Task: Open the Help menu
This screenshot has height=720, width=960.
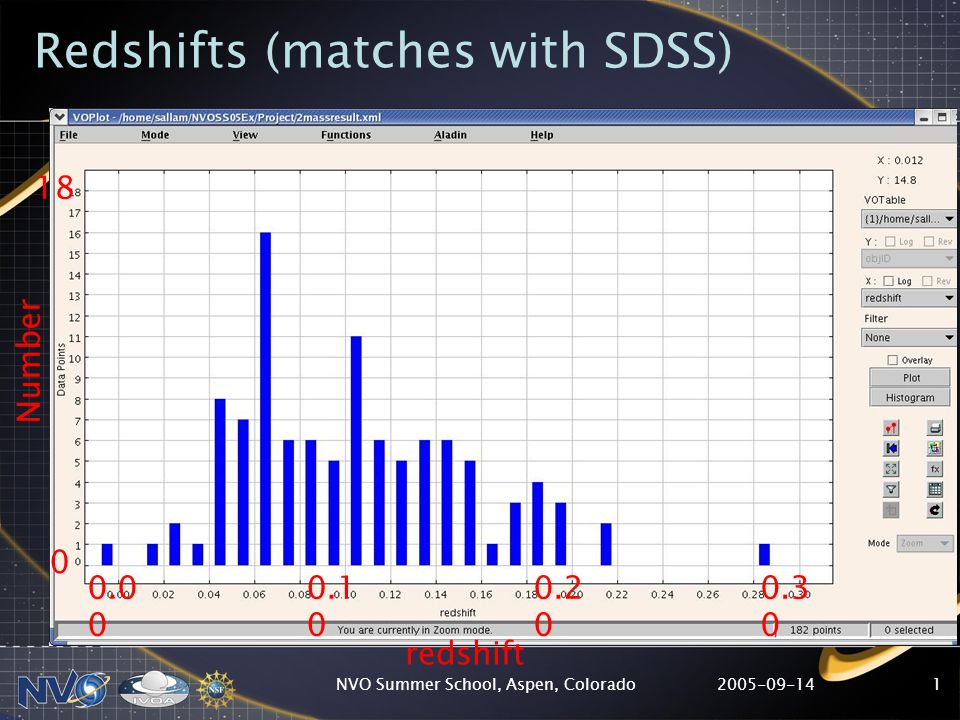Action: 542,135
